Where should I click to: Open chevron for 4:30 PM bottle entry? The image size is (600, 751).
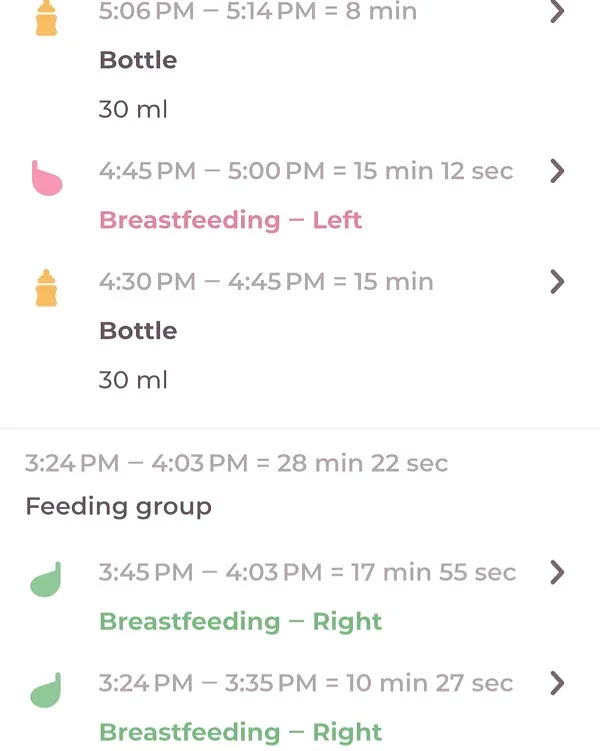click(x=557, y=282)
